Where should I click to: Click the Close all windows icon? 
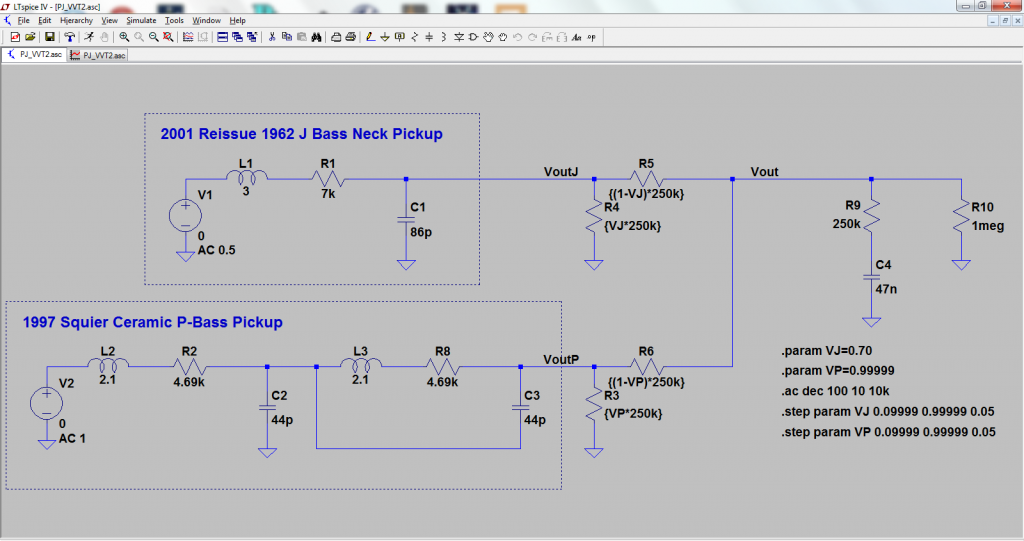[252, 37]
